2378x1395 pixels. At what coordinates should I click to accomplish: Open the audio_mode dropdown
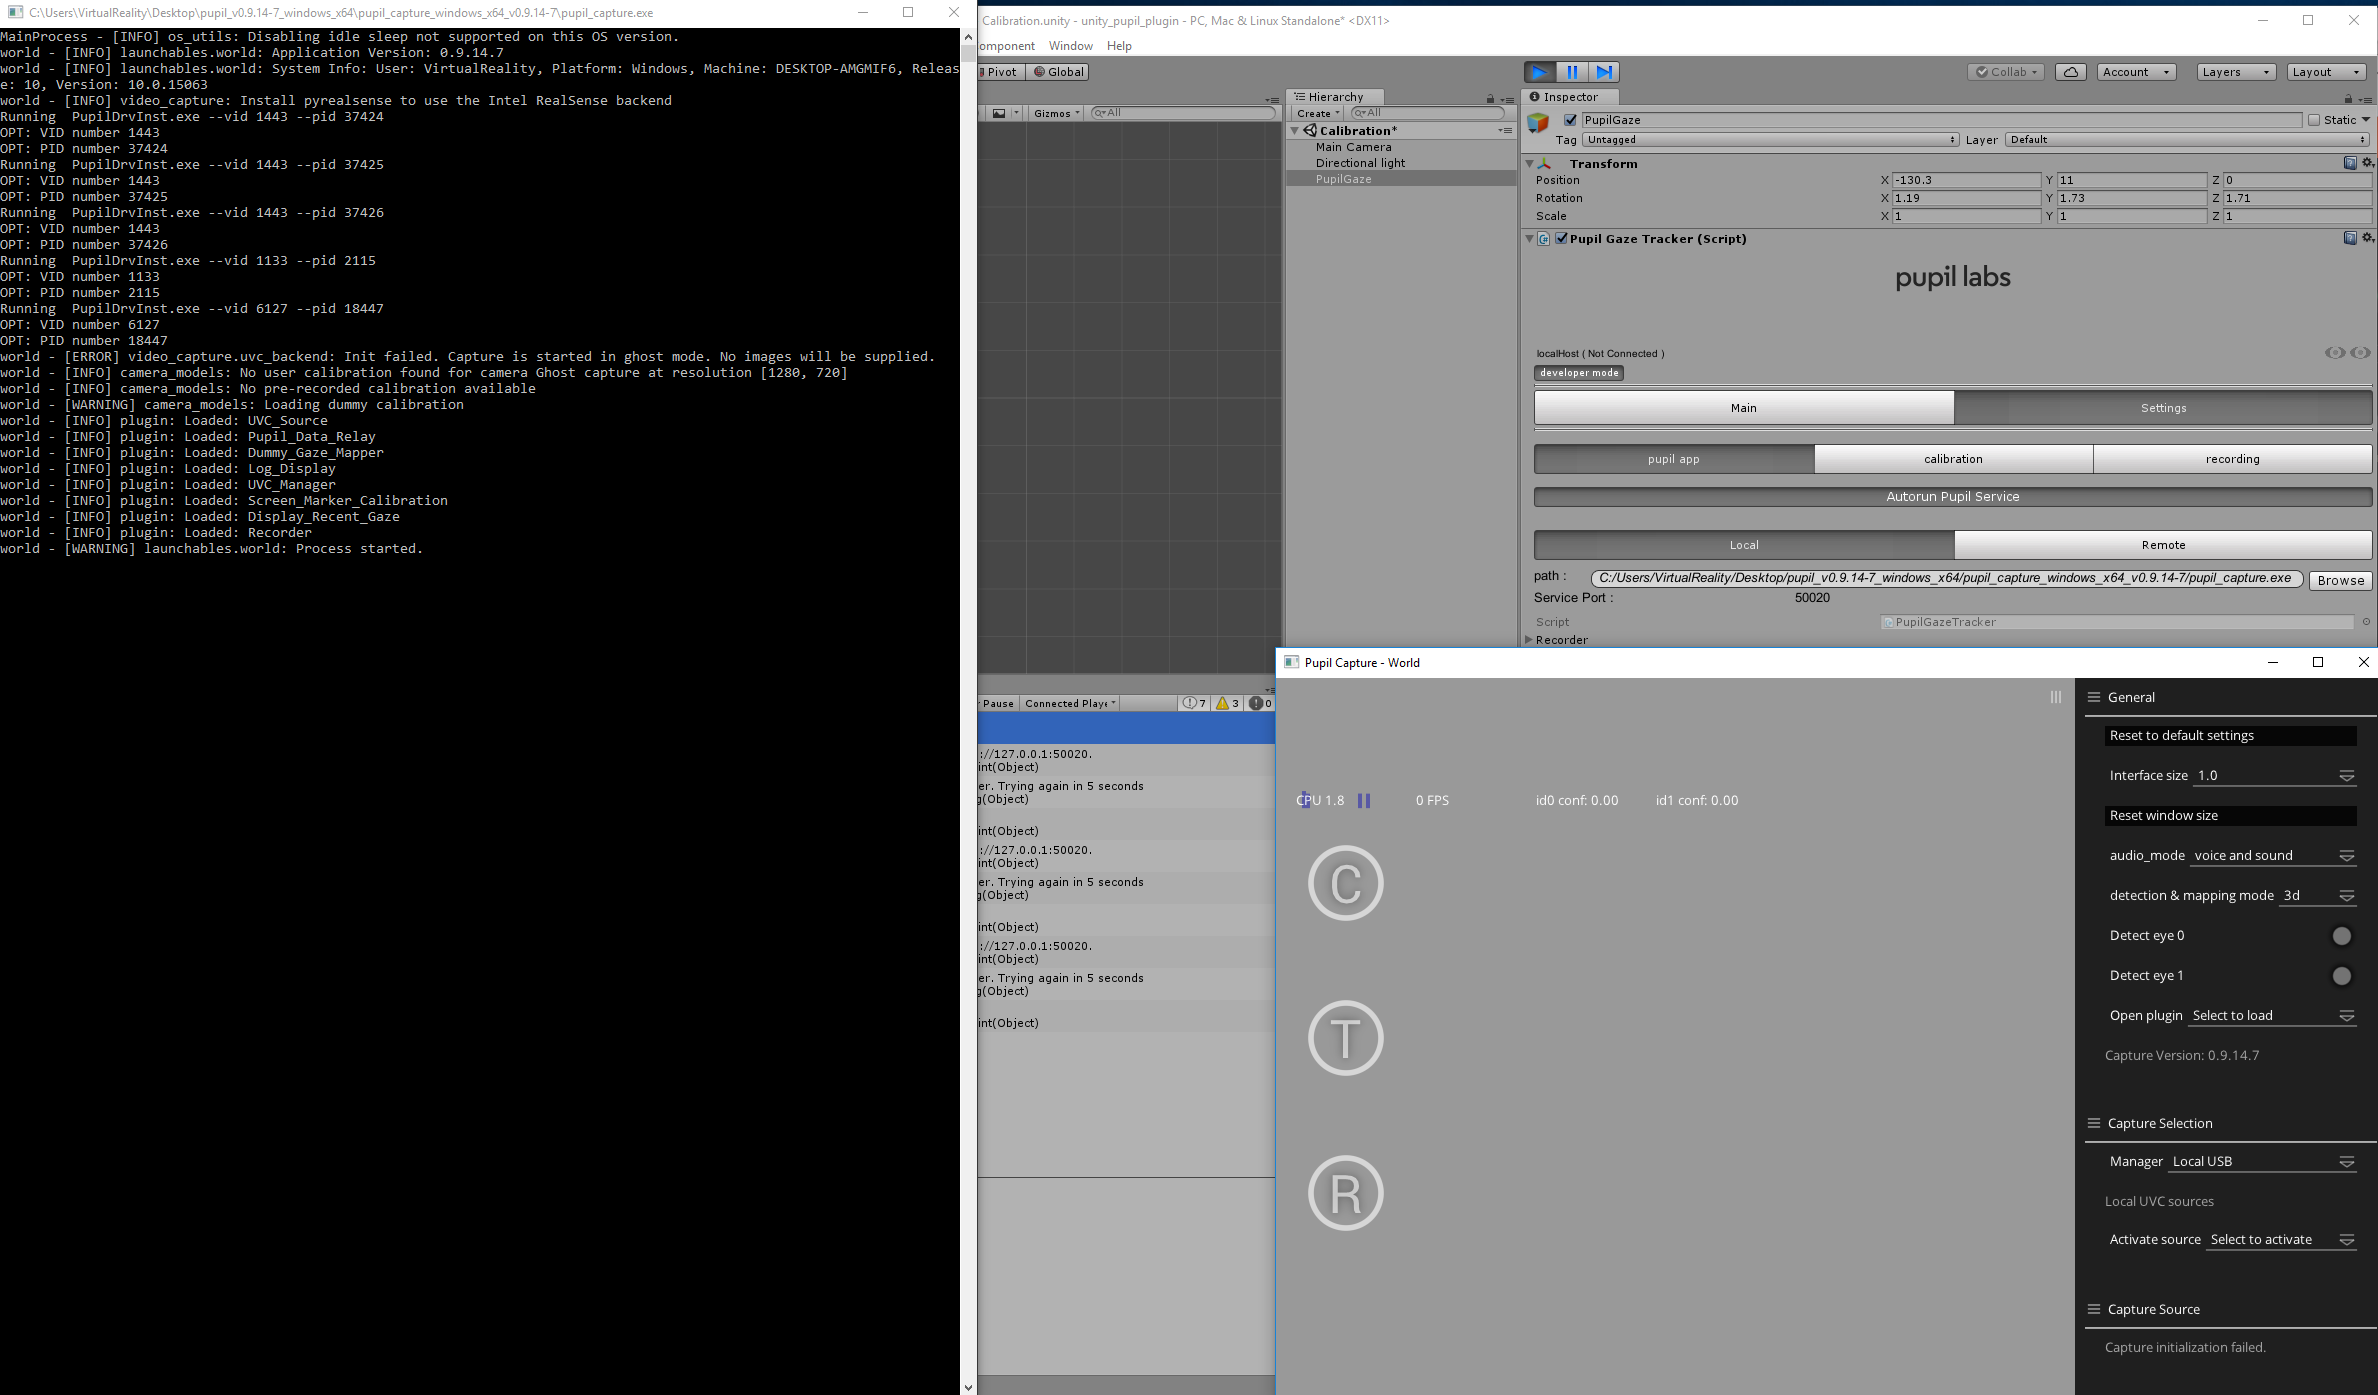pyautogui.click(x=2273, y=856)
